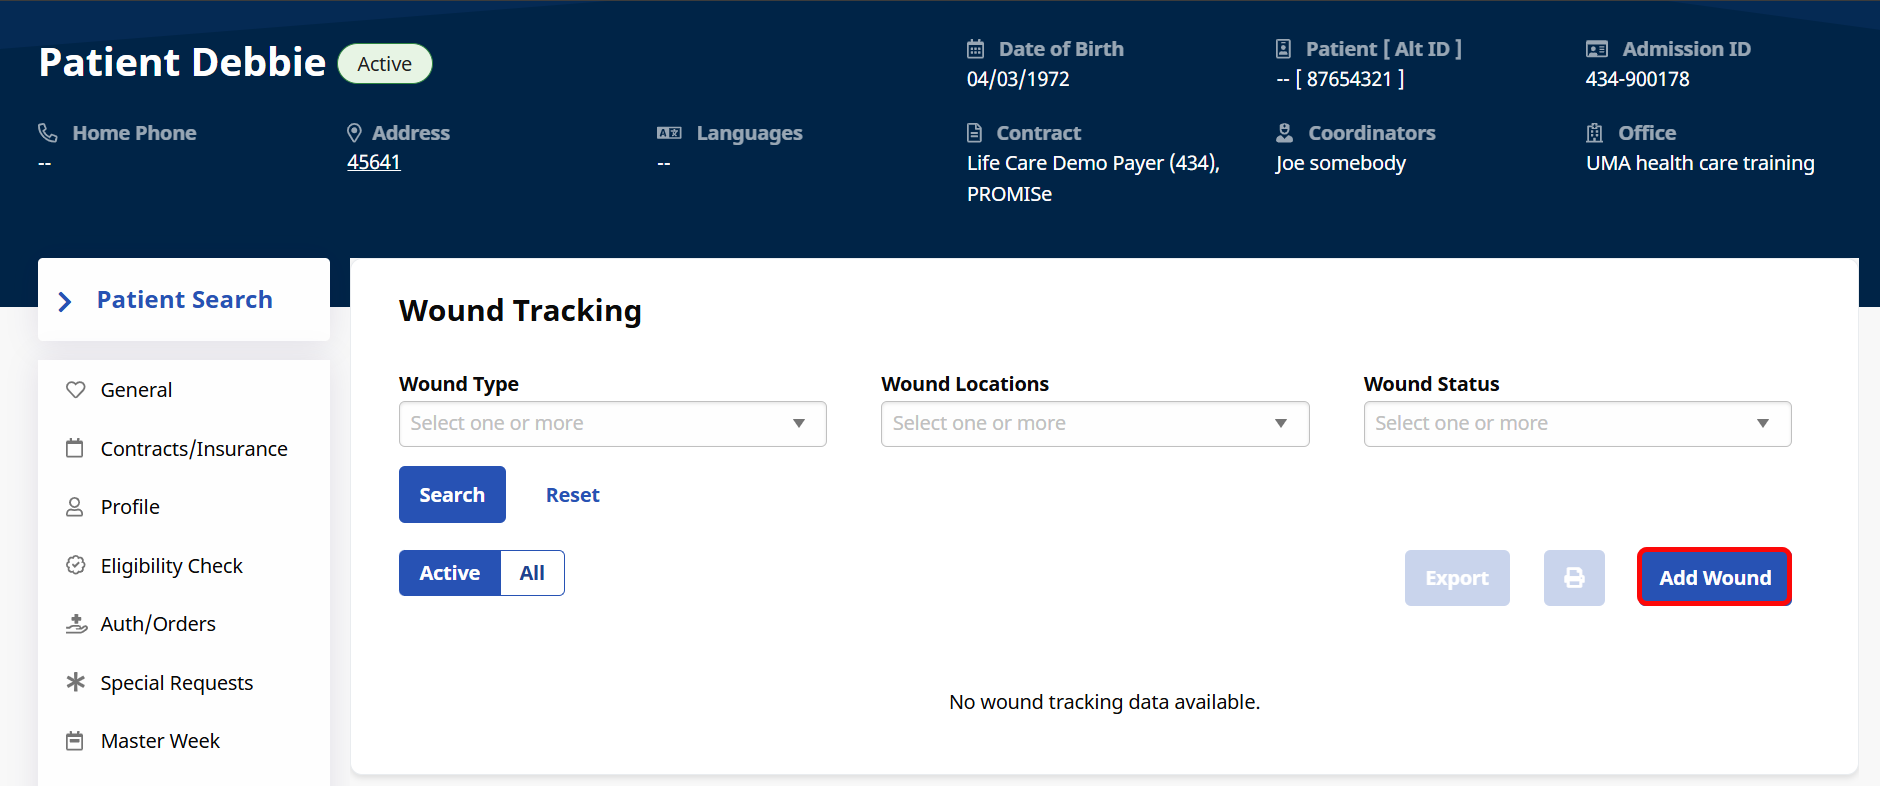Screen dimensions: 1880x786
Task: Click the blue Search button
Action: pos(452,495)
